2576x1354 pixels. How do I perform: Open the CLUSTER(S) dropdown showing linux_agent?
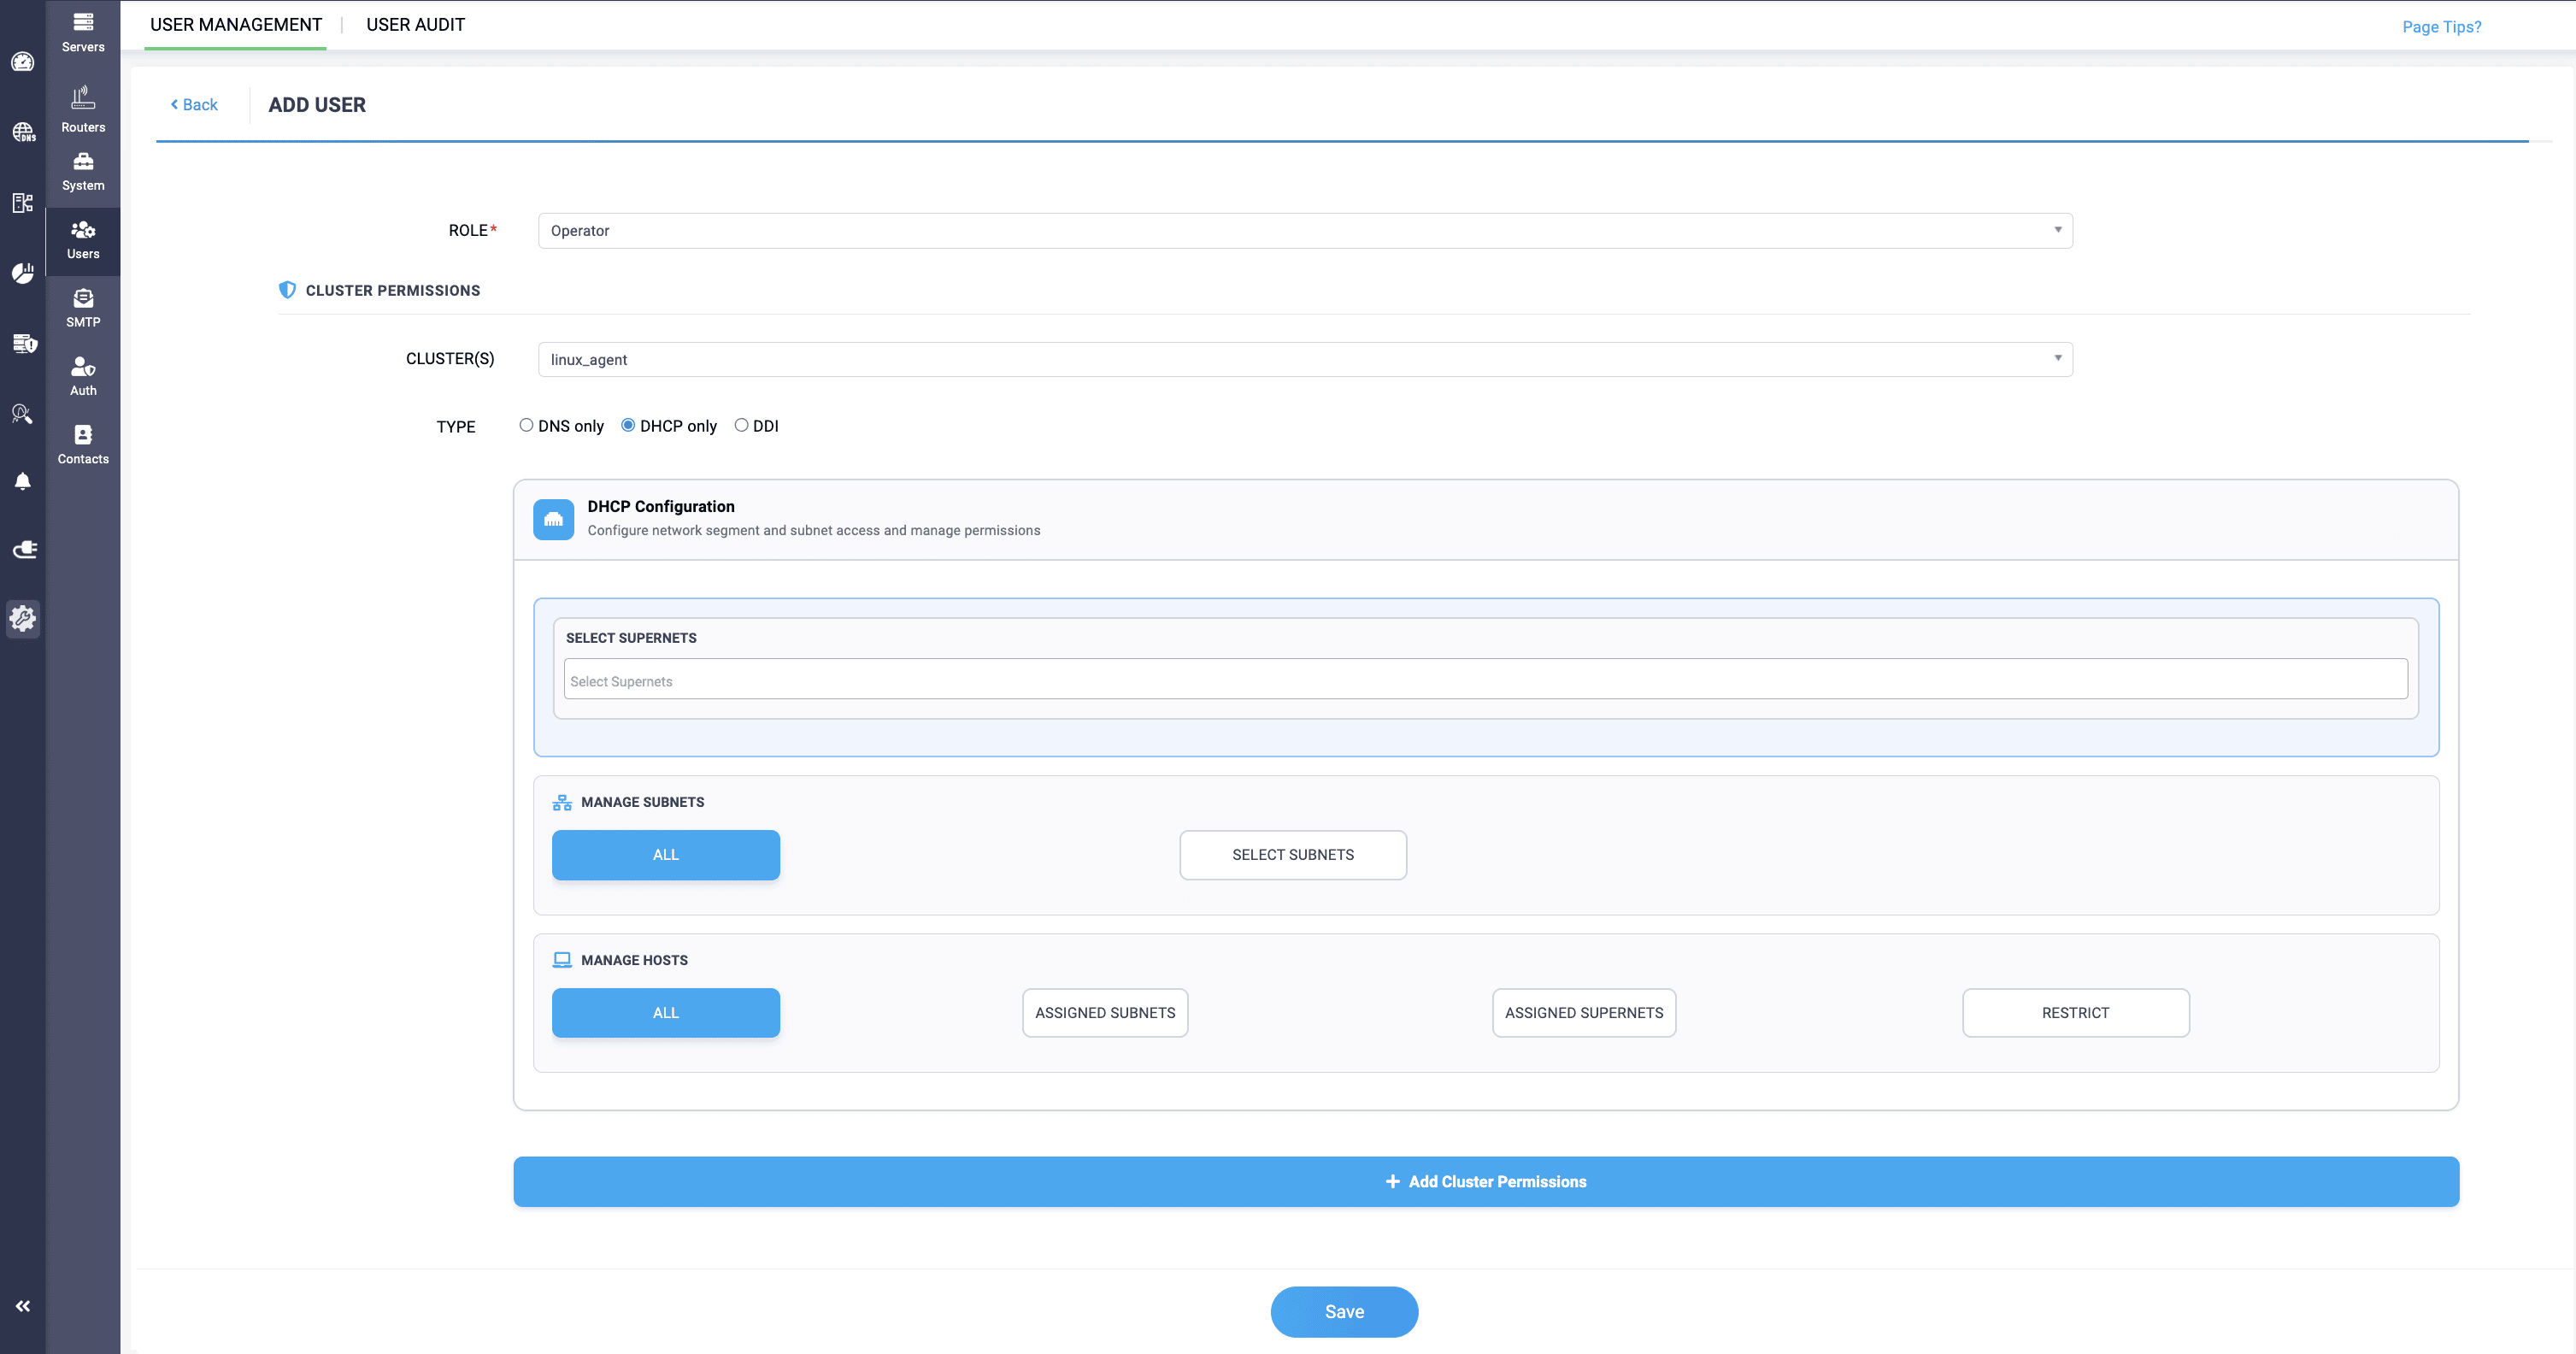[x=1300, y=359]
